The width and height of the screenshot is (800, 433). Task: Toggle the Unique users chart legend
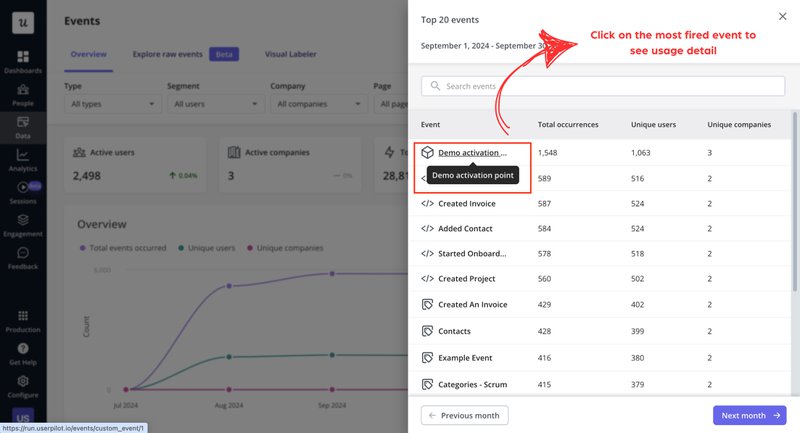(209, 247)
